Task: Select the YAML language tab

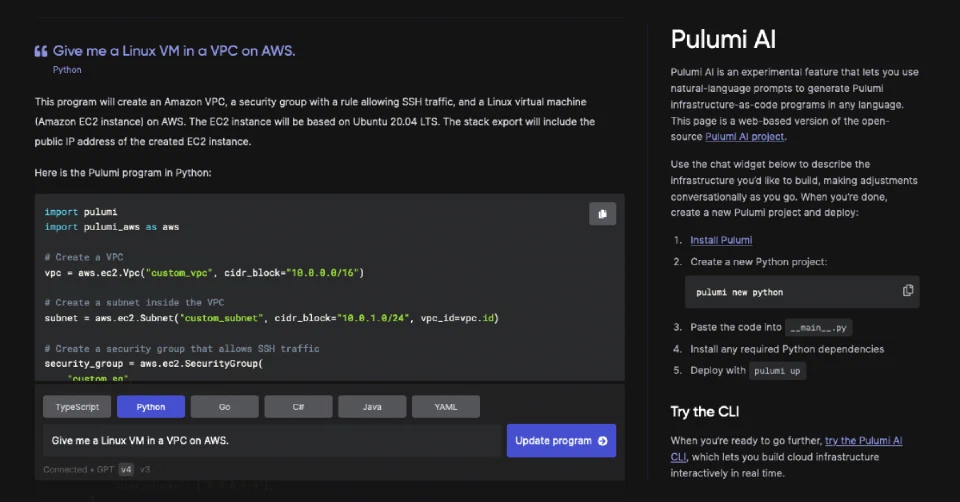Action: point(446,406)
